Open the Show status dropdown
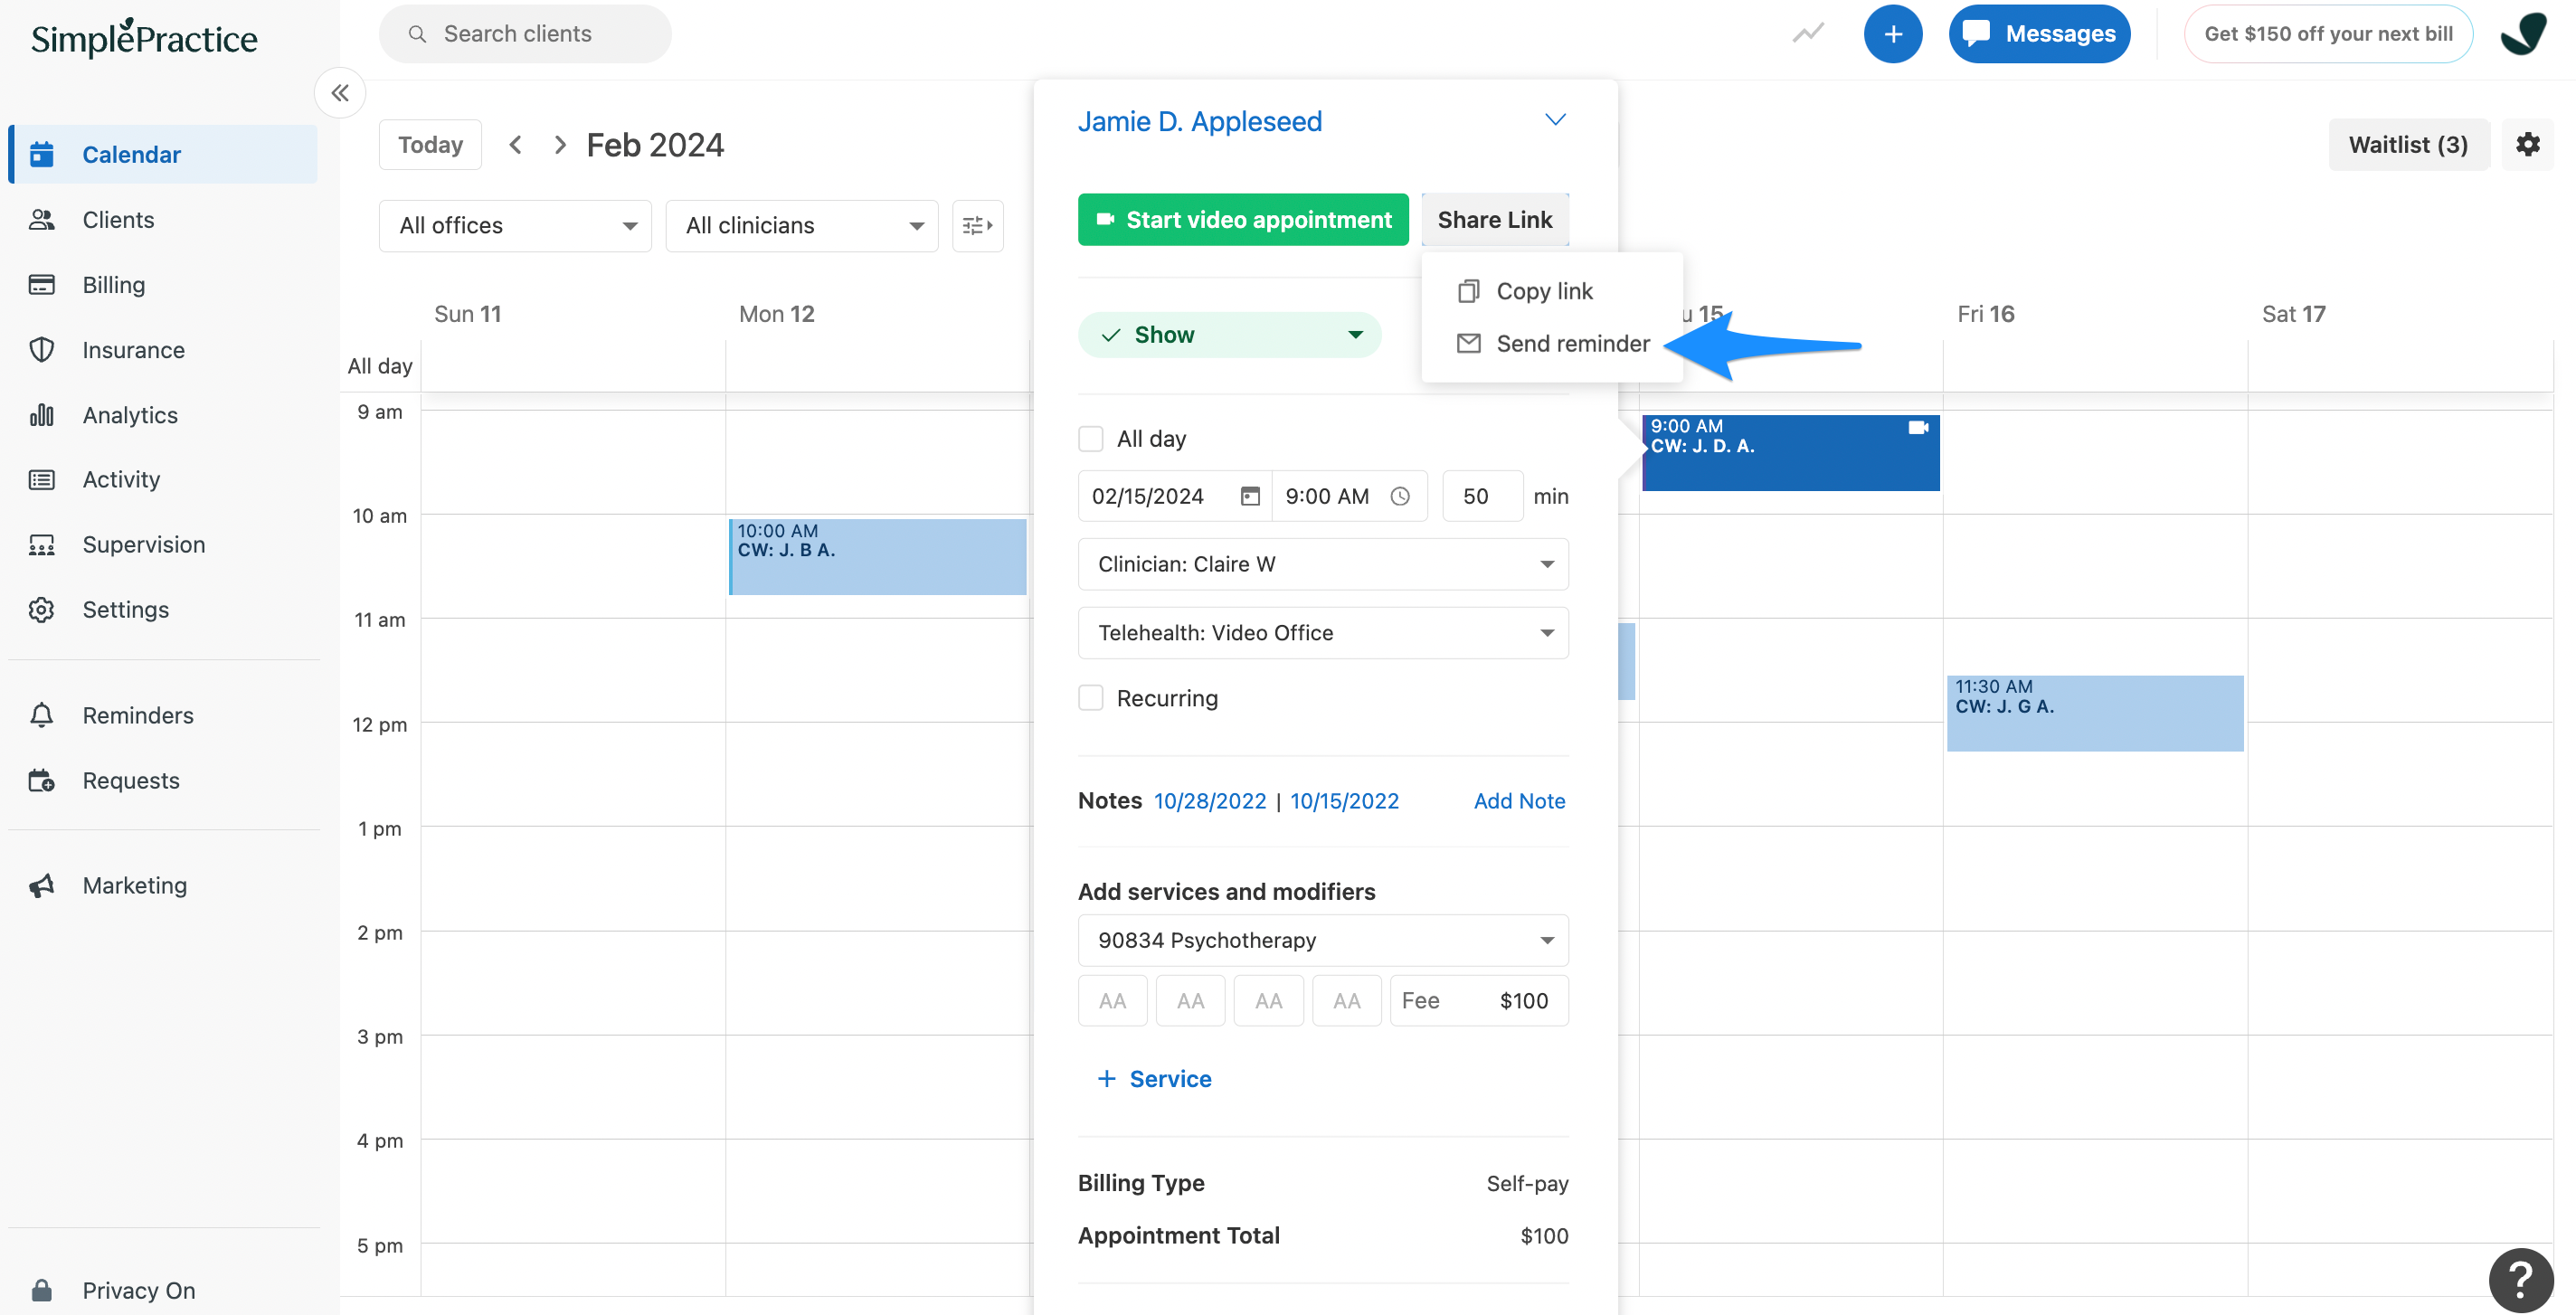 1229,335
